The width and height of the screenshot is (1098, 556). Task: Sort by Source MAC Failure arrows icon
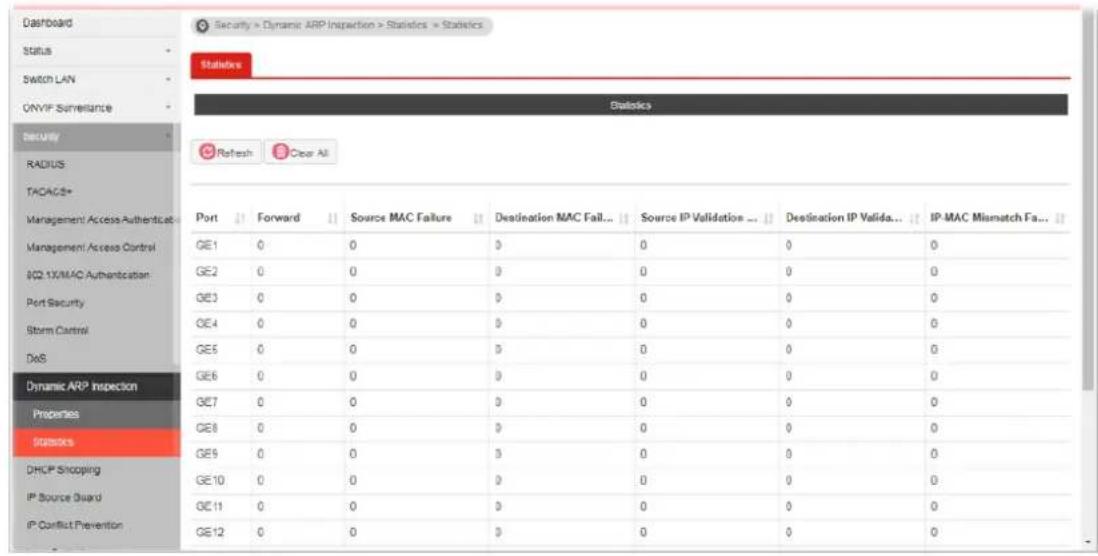click(x=478, y=218)
